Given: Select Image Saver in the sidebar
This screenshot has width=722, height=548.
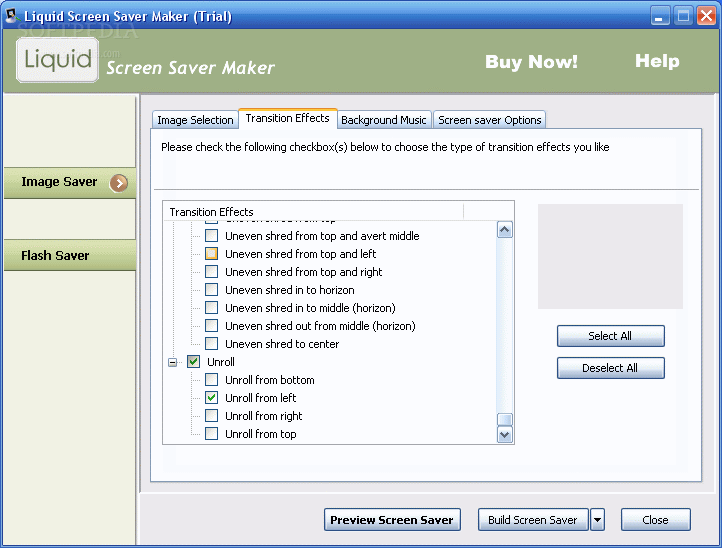Looking at the screenshot, I should click(70, 183).
